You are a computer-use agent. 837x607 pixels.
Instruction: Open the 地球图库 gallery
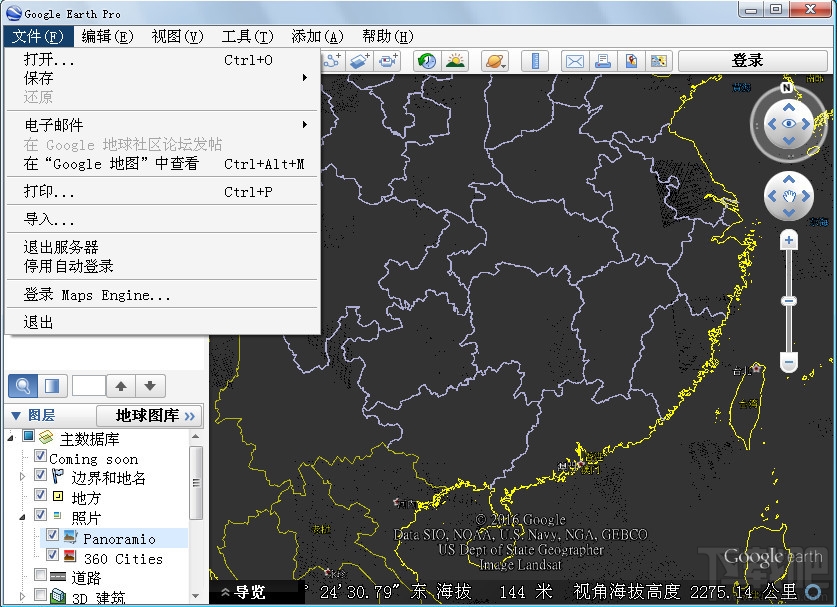coord(147,415)
